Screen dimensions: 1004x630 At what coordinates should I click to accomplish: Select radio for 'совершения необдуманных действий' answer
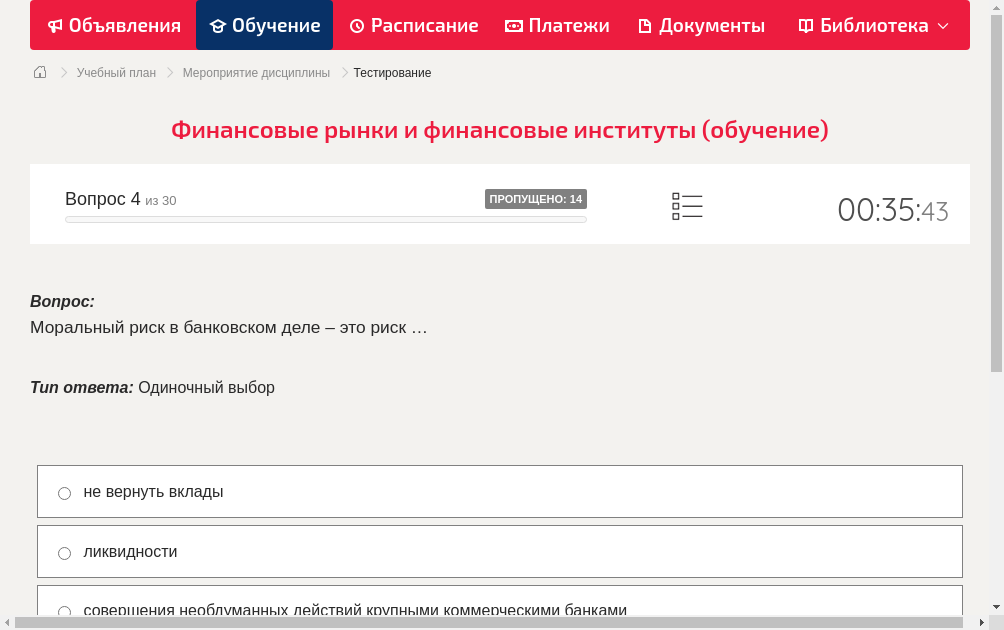[65, 611]
